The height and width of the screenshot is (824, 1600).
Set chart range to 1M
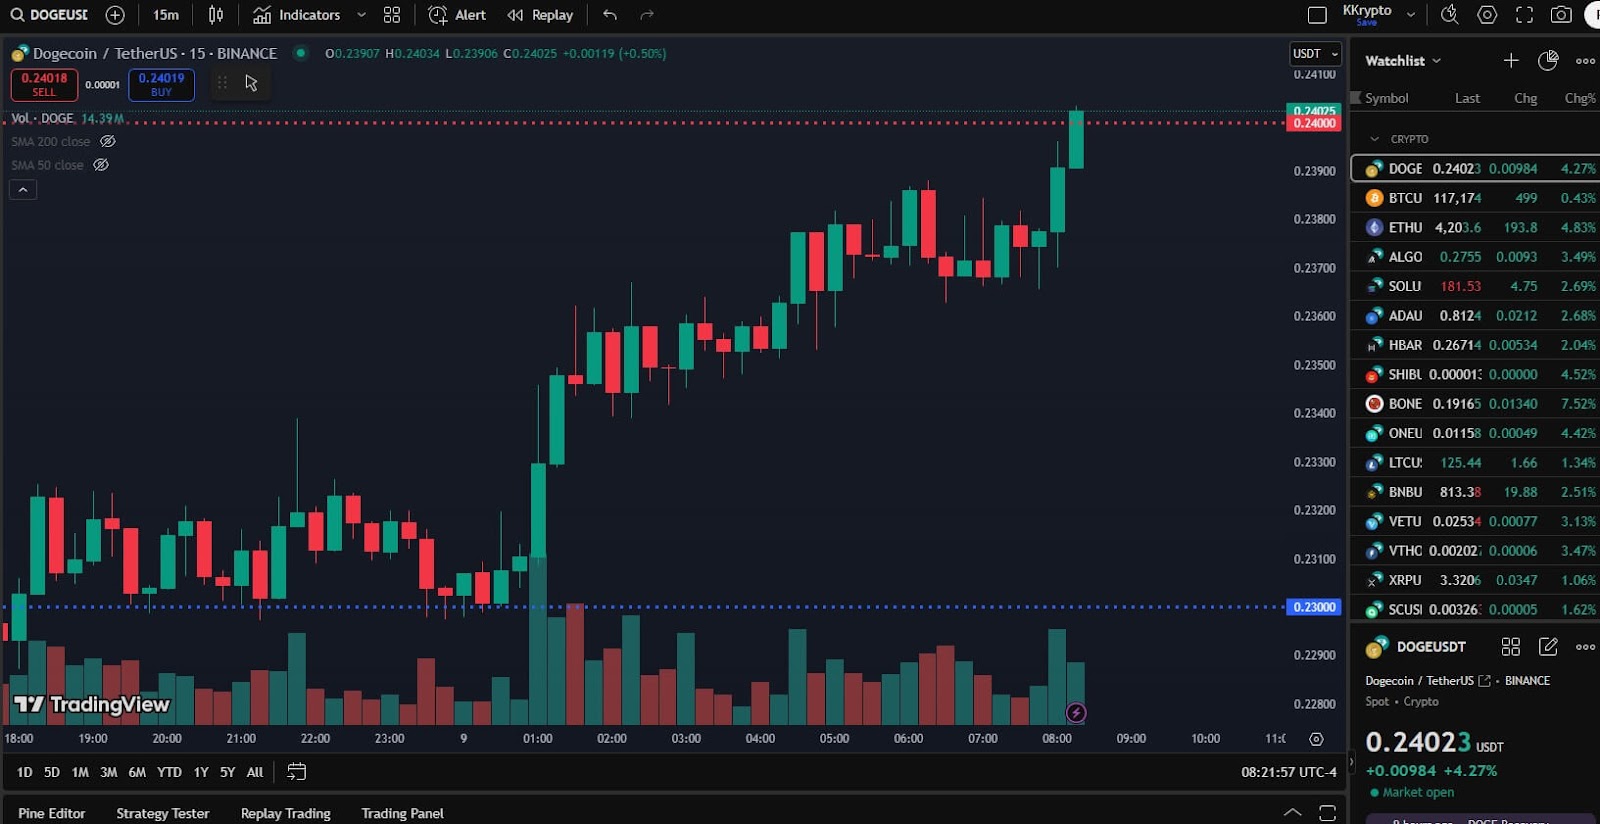point(80,772)
